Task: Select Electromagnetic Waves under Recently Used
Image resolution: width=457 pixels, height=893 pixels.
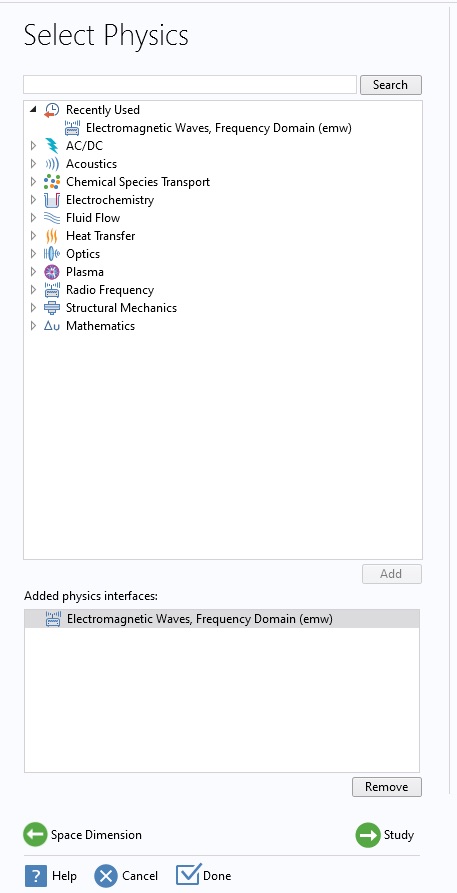Action: click(x=219, y=128)
